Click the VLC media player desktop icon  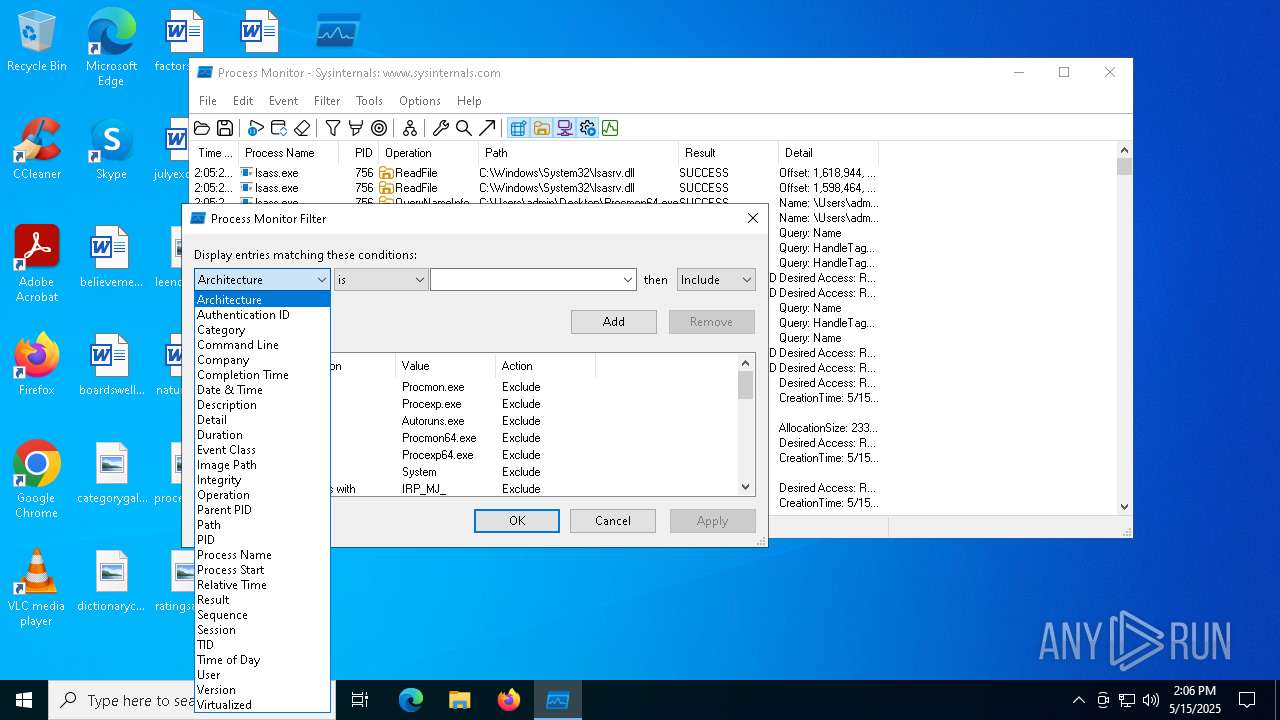pos(37,588)
